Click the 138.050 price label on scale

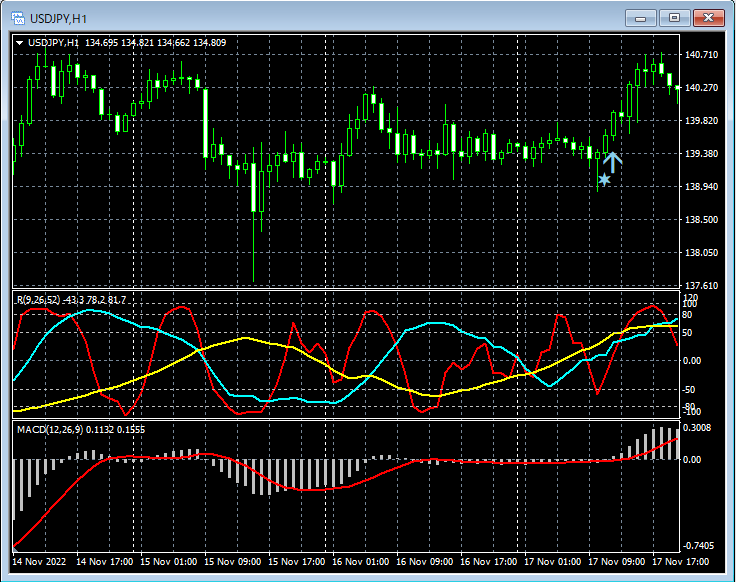click(x=702, y=253)
